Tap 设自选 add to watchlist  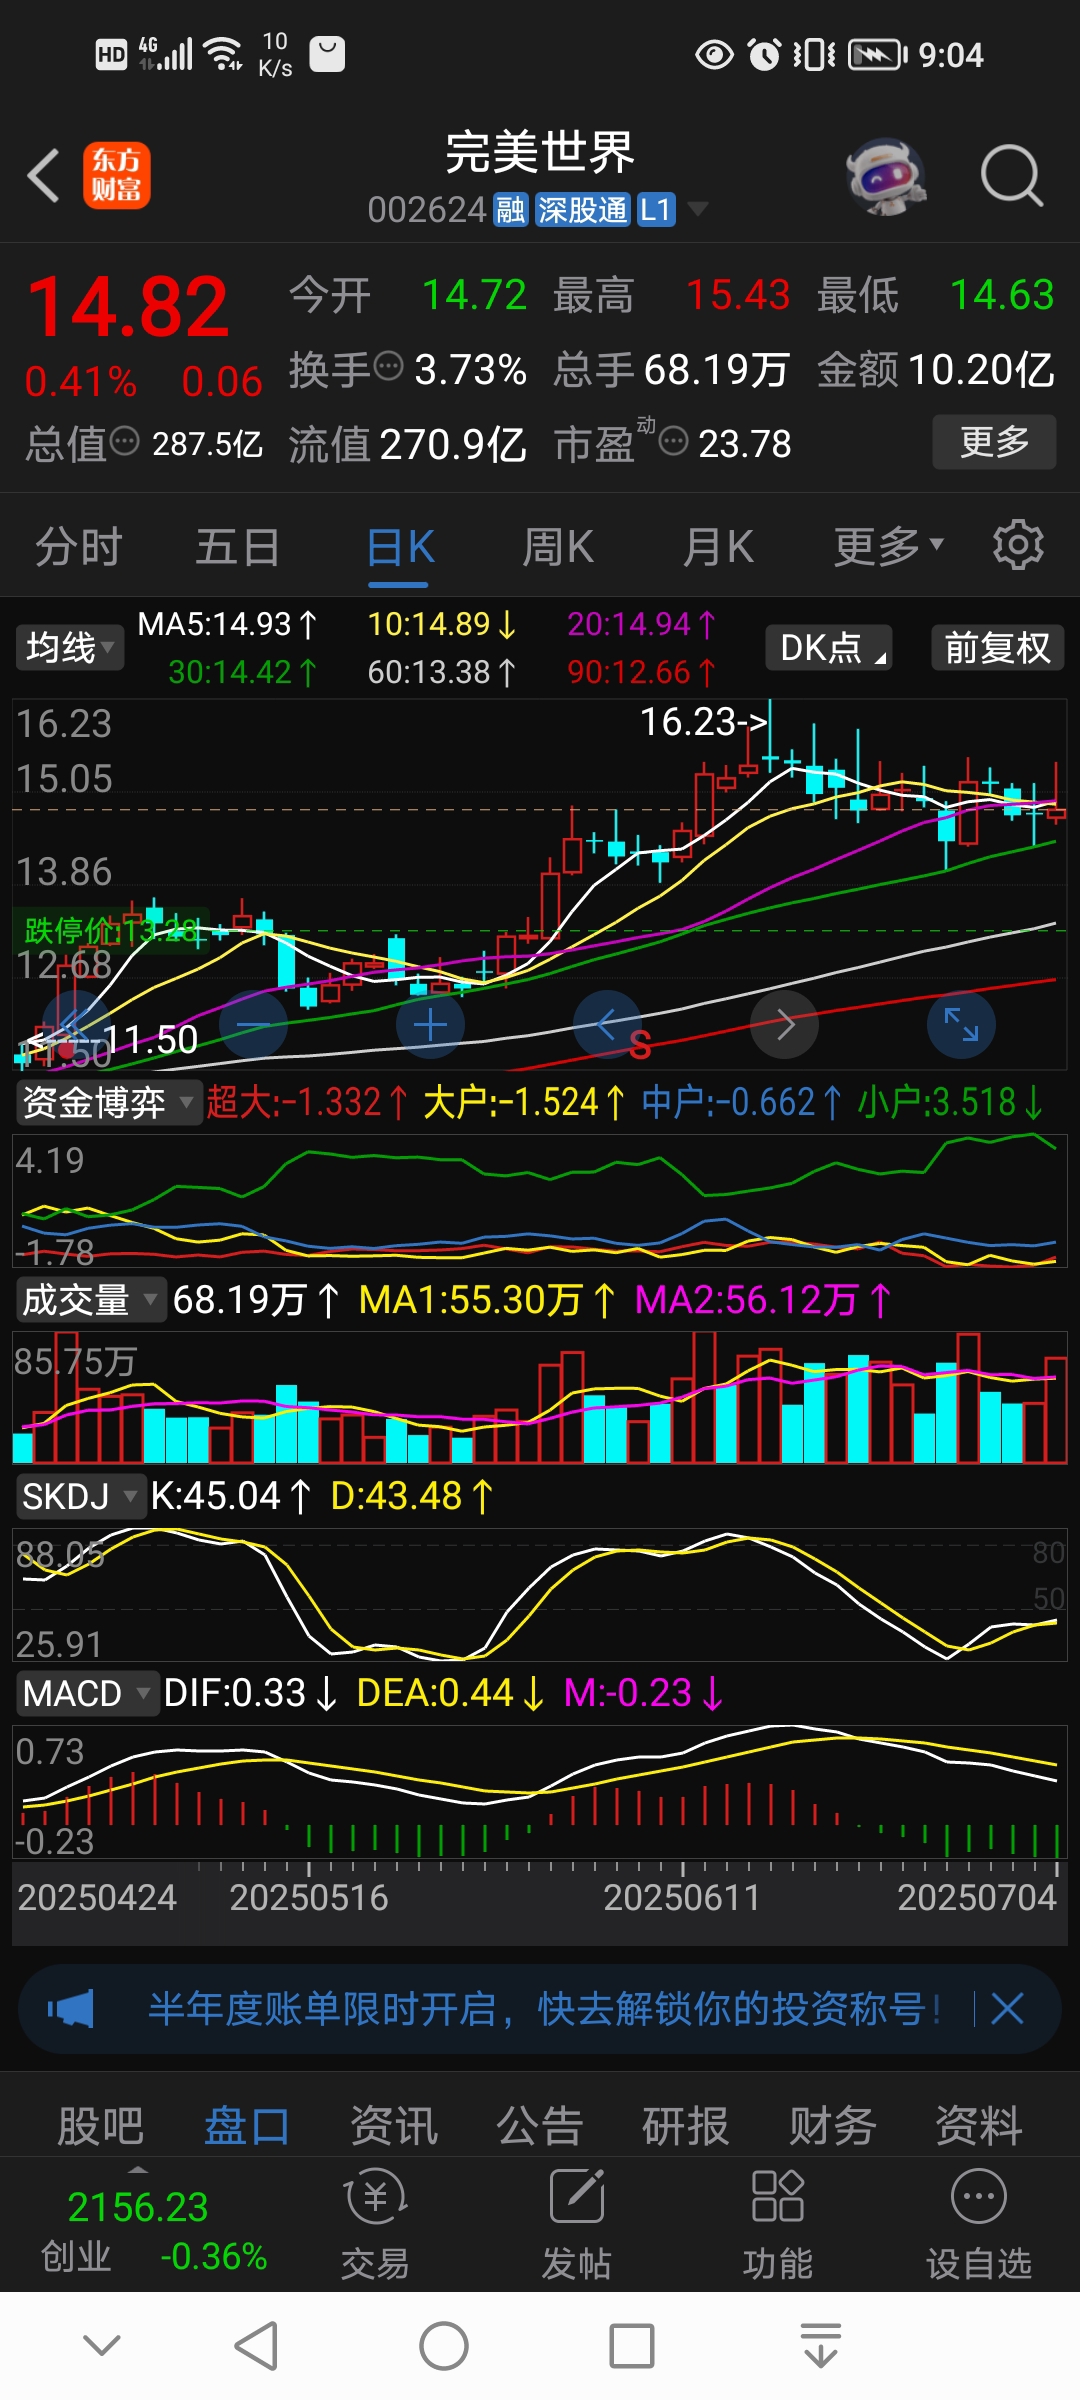[x=978, y=2225]
